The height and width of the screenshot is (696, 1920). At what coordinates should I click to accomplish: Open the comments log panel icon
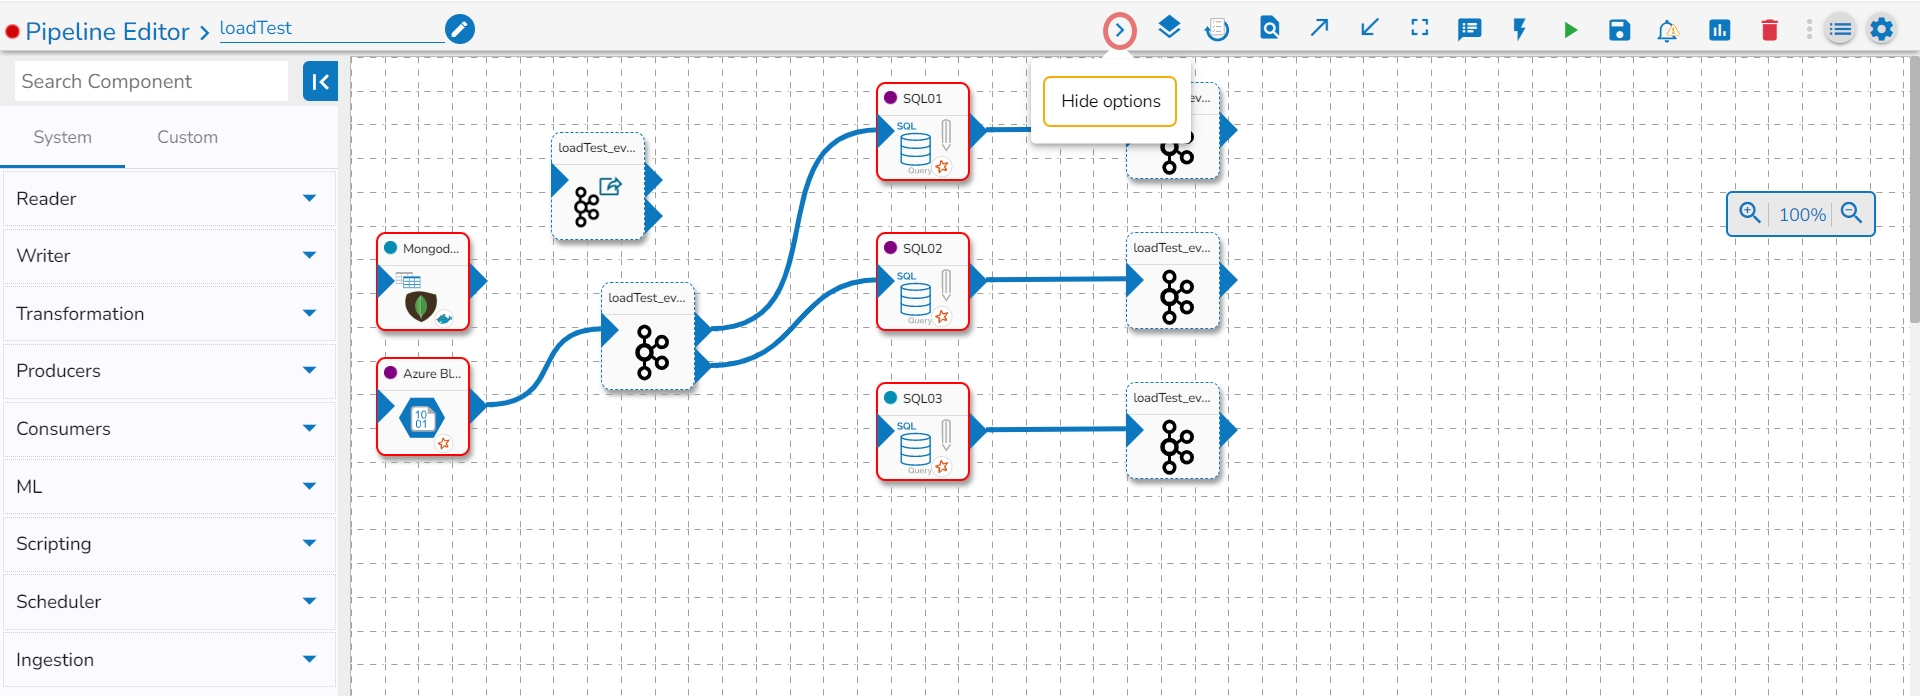pos(1469,30)
